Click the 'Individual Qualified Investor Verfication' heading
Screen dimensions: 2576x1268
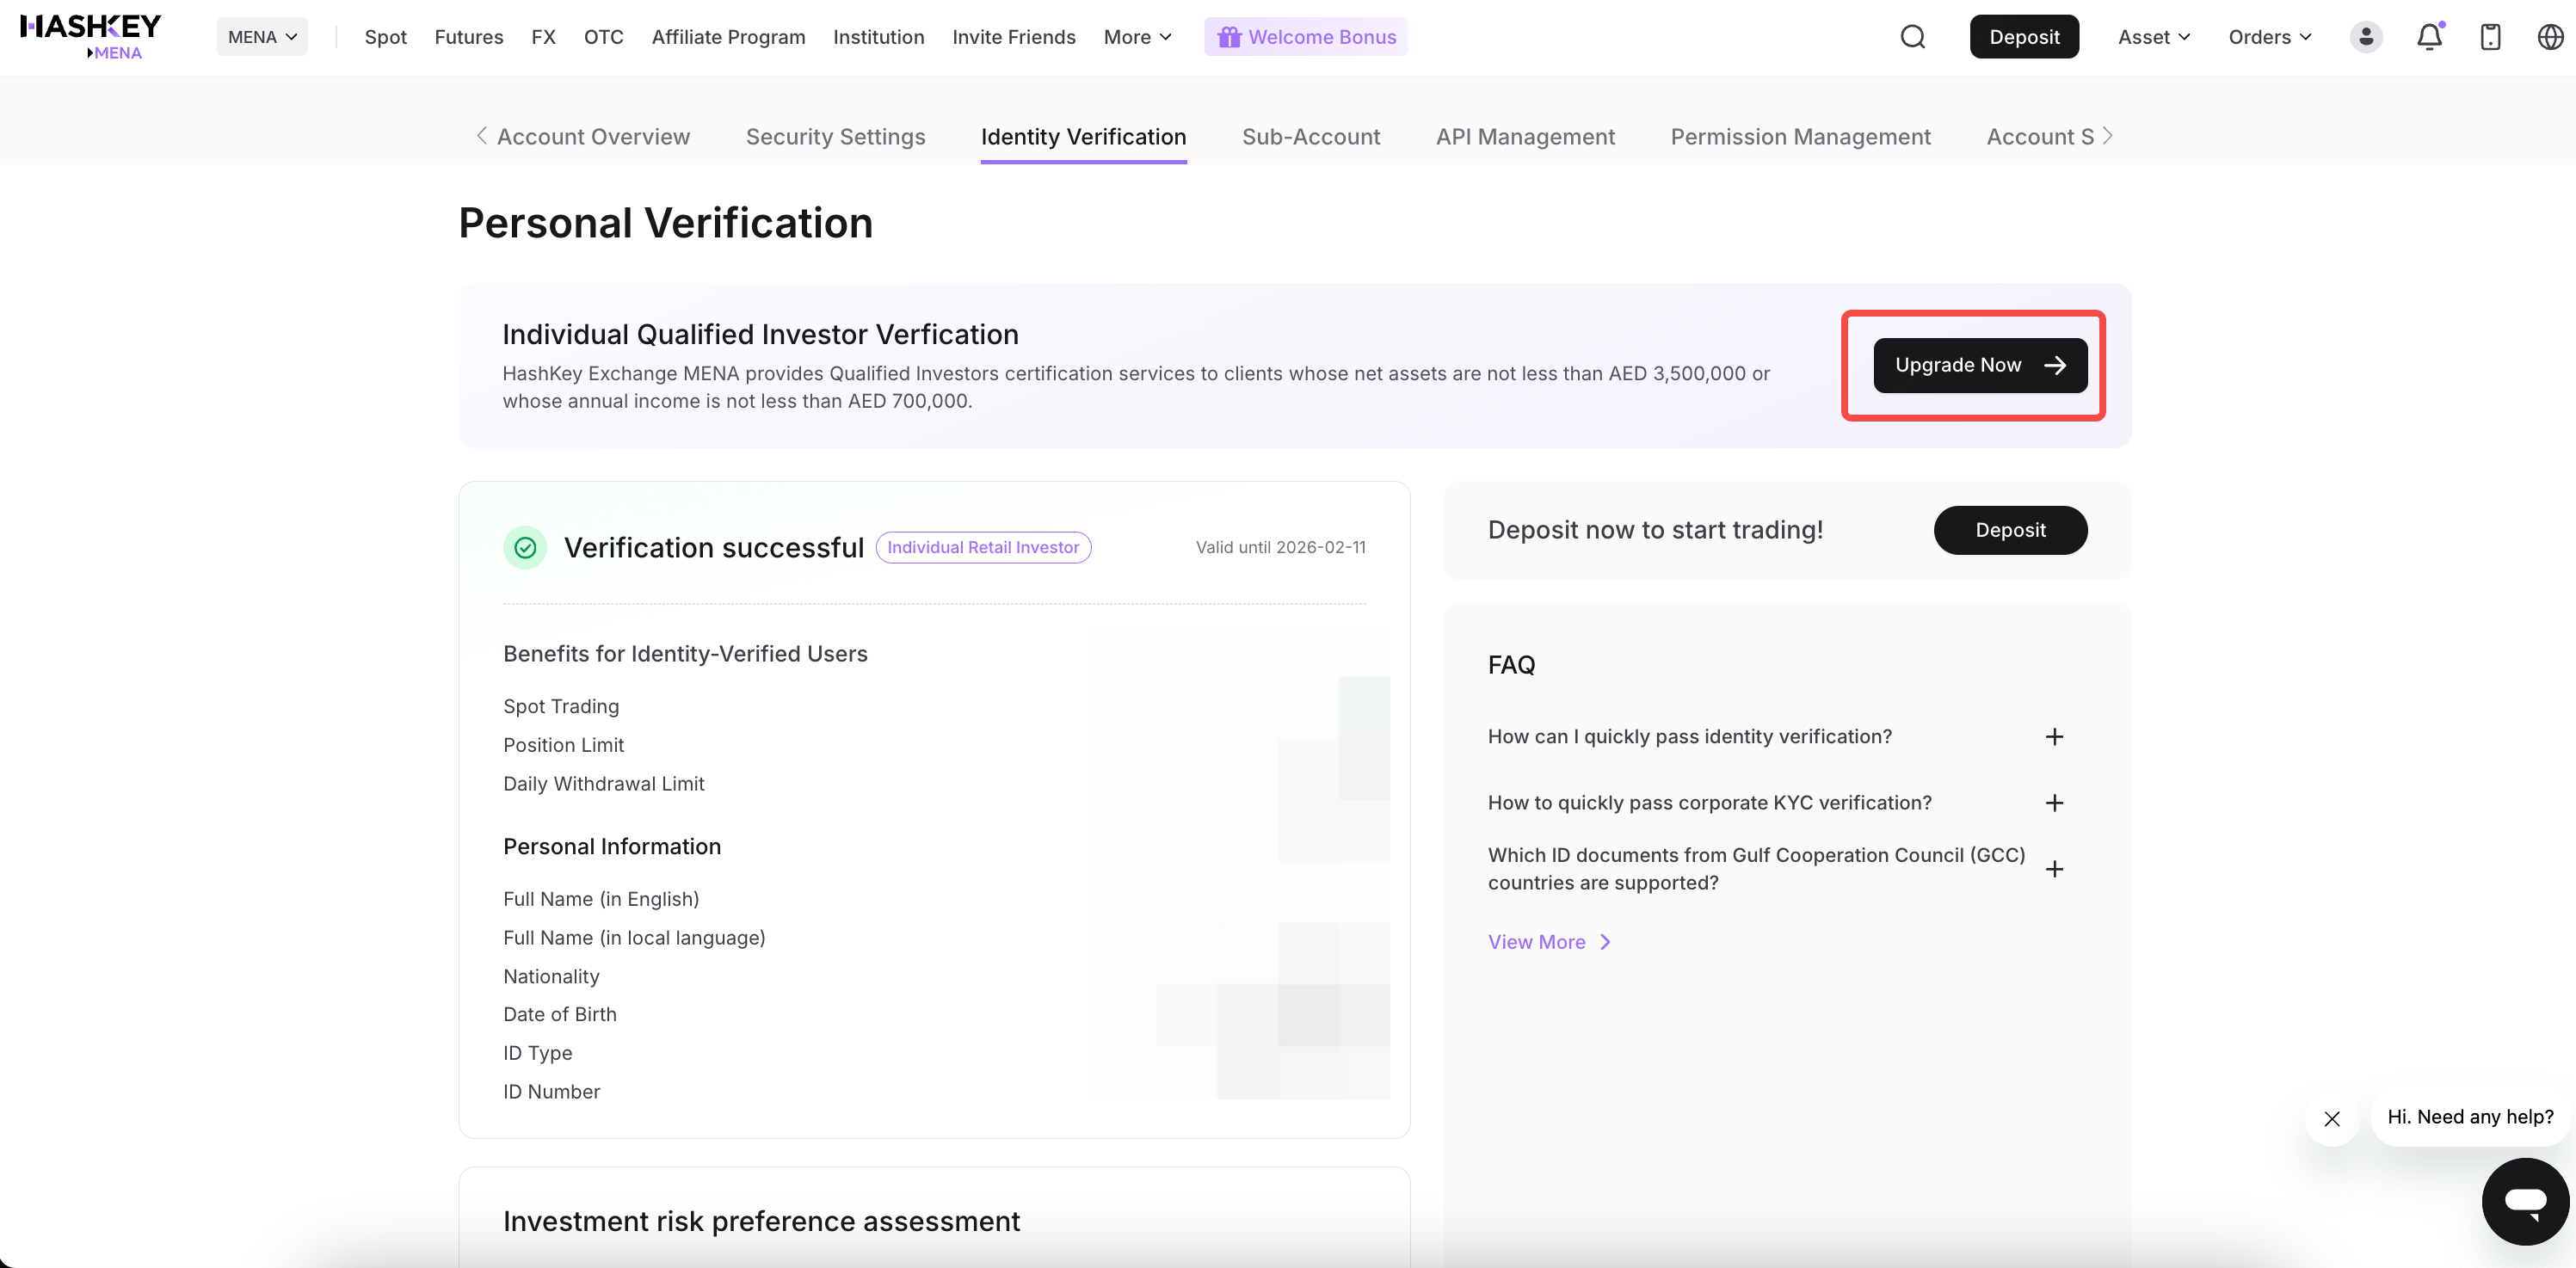[760, 334]
